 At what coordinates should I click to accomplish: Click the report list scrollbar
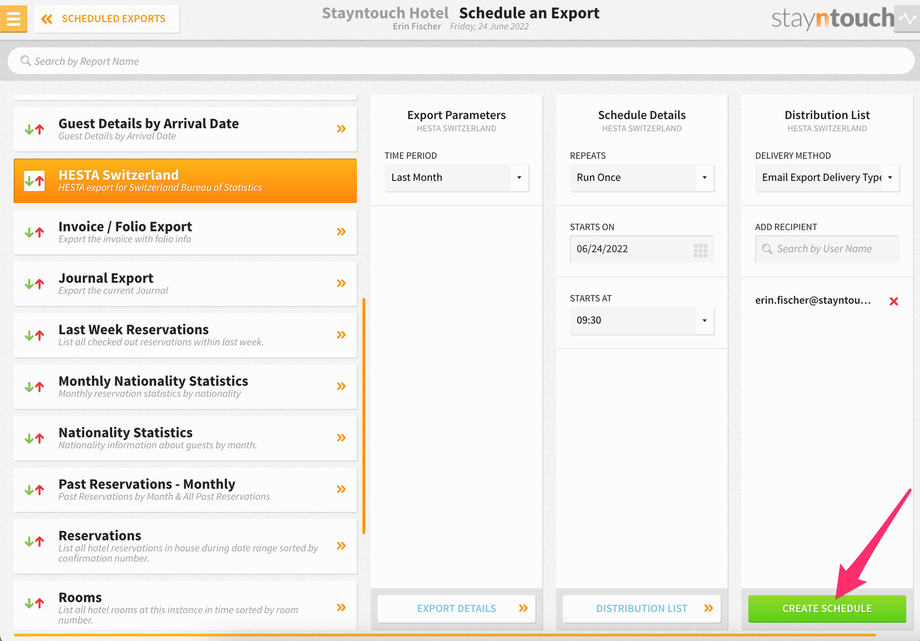364,416
